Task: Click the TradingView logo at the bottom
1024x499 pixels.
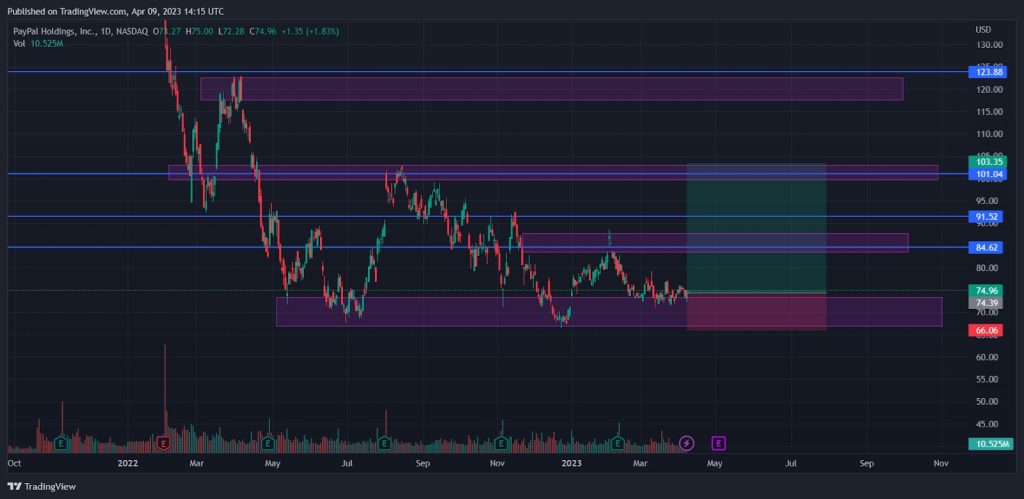Action: tap(41, 486)
